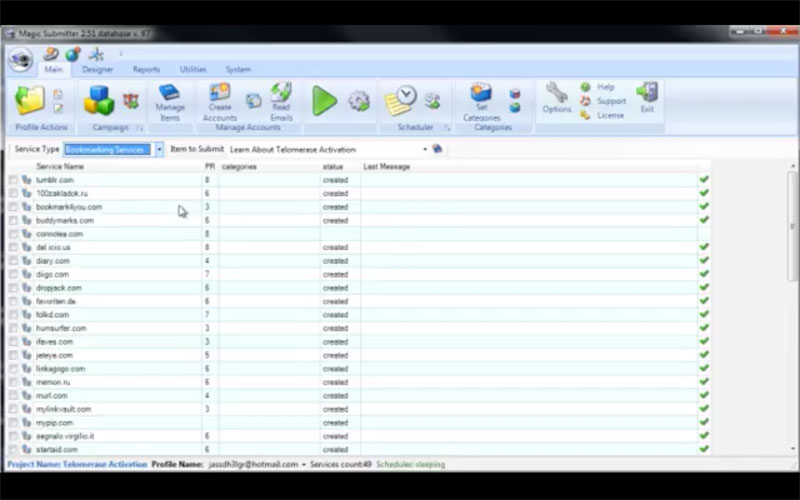The width and height of the screenshot is (800, 500).
Task: Open the Service Type dropdown arrow
Action: pyautogui.click(x=159, y=149)
